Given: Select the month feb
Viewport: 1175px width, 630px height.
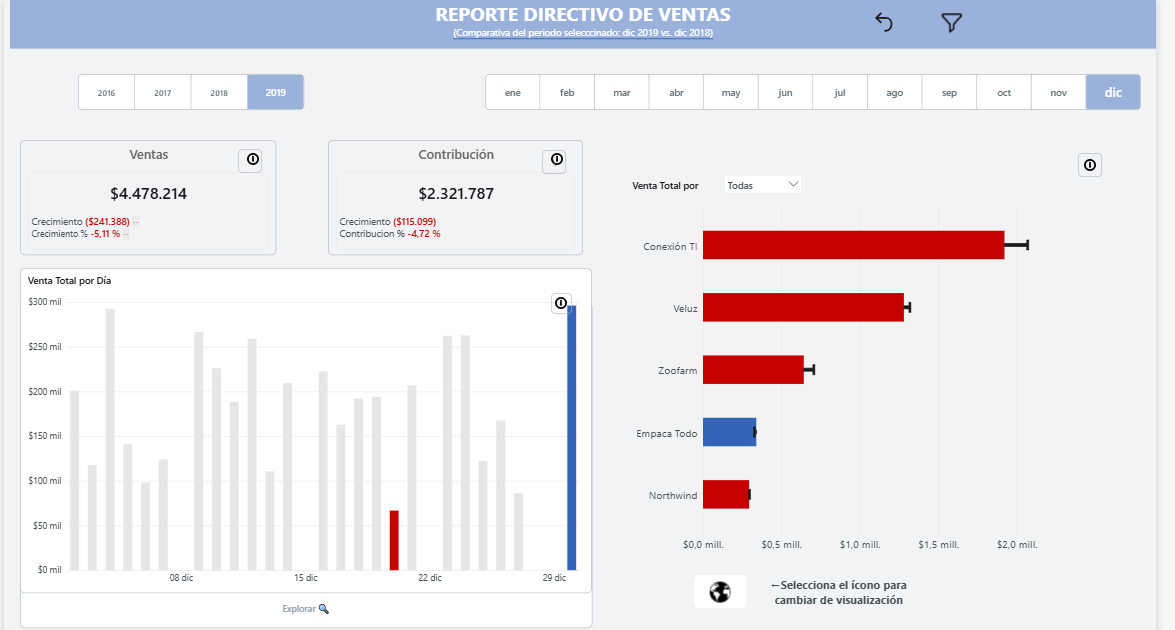Looking at the screenshot, I should pos(567,92).
